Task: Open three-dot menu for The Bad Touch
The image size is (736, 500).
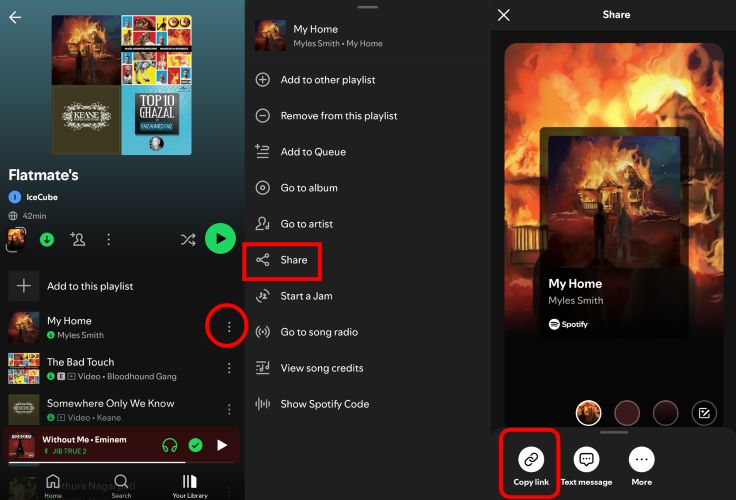Action: click(x=229, y=368)
